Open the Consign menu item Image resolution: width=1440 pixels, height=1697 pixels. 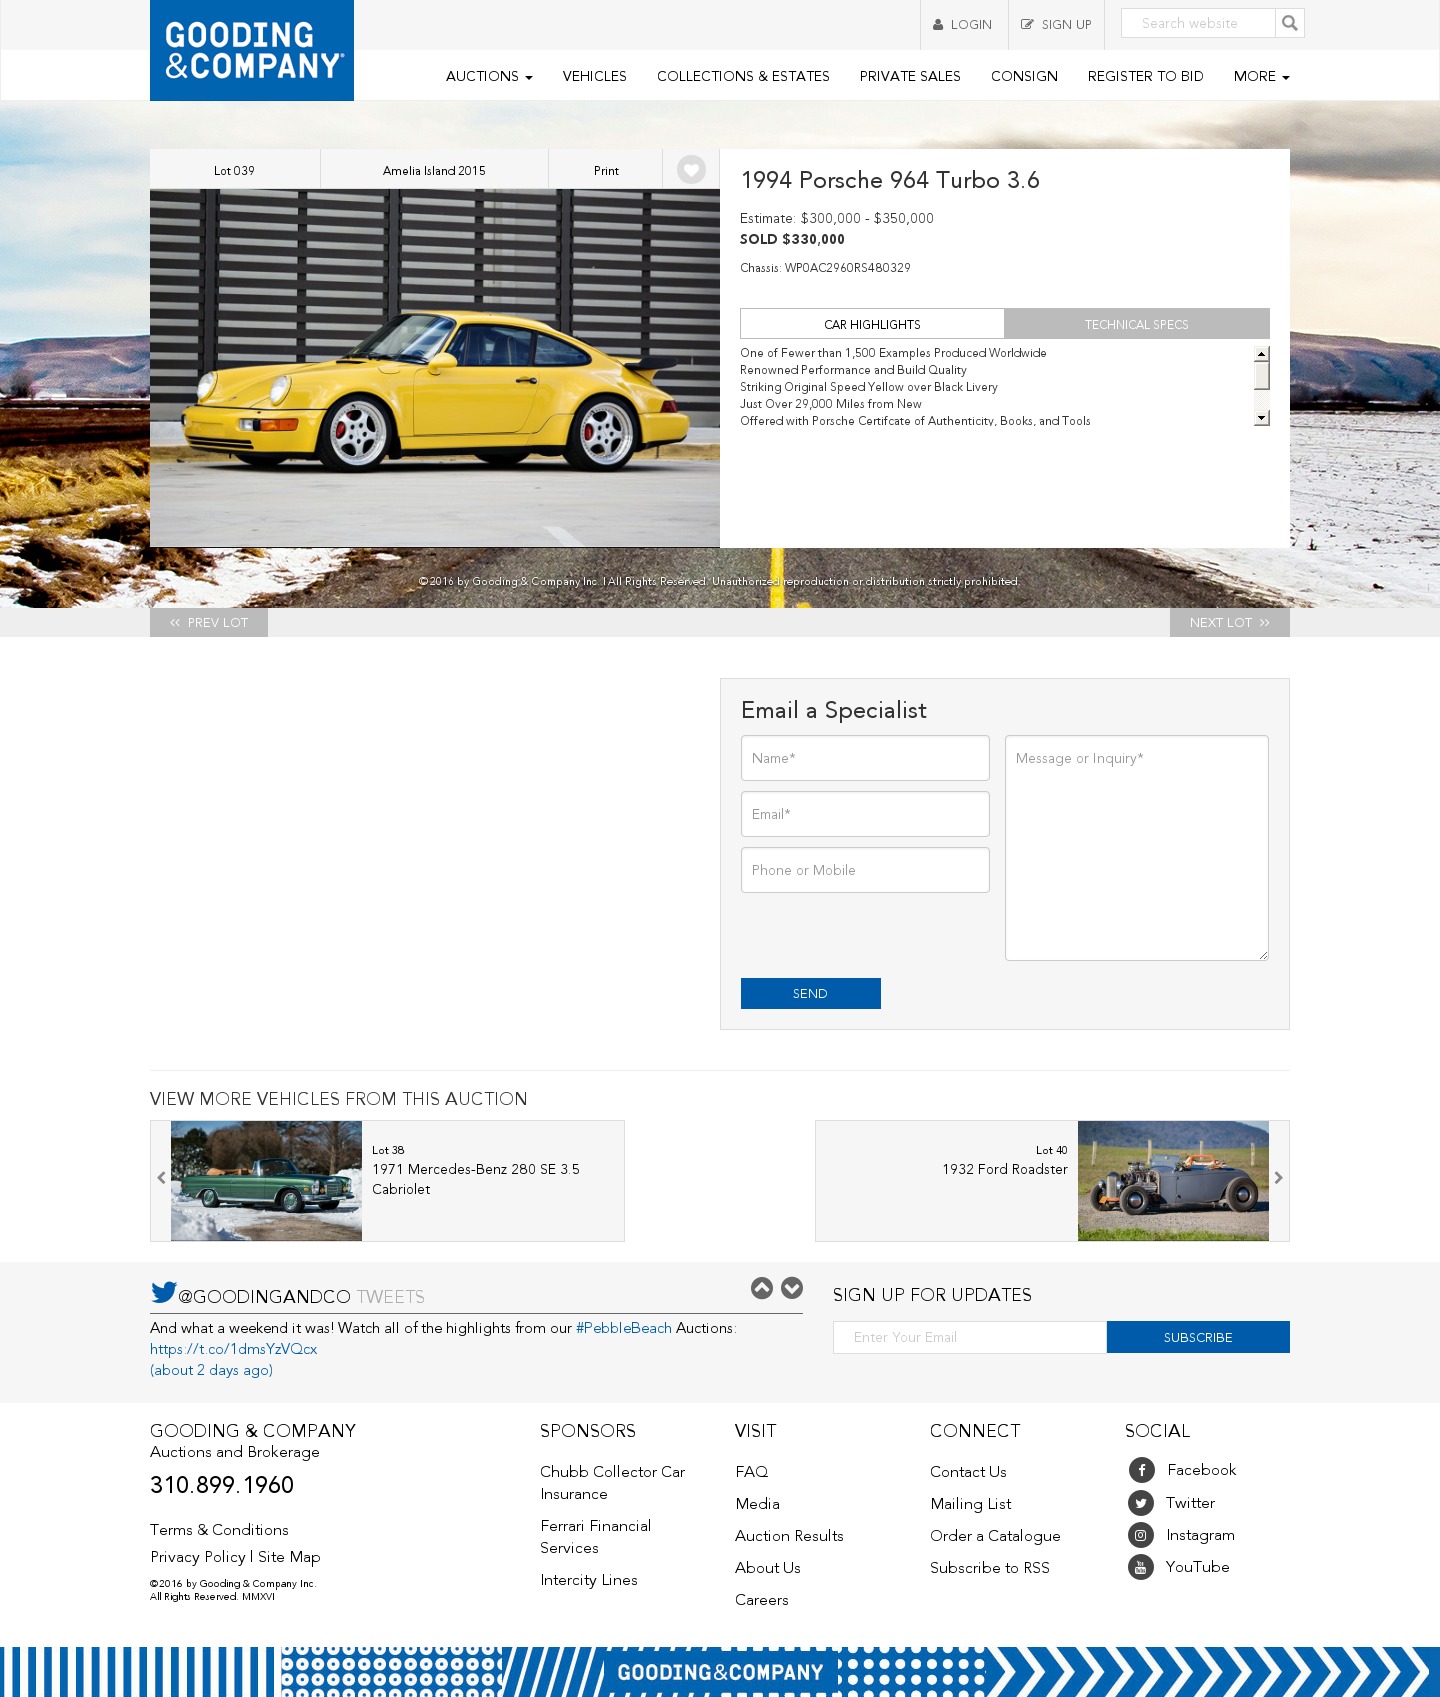[1024, 76]
